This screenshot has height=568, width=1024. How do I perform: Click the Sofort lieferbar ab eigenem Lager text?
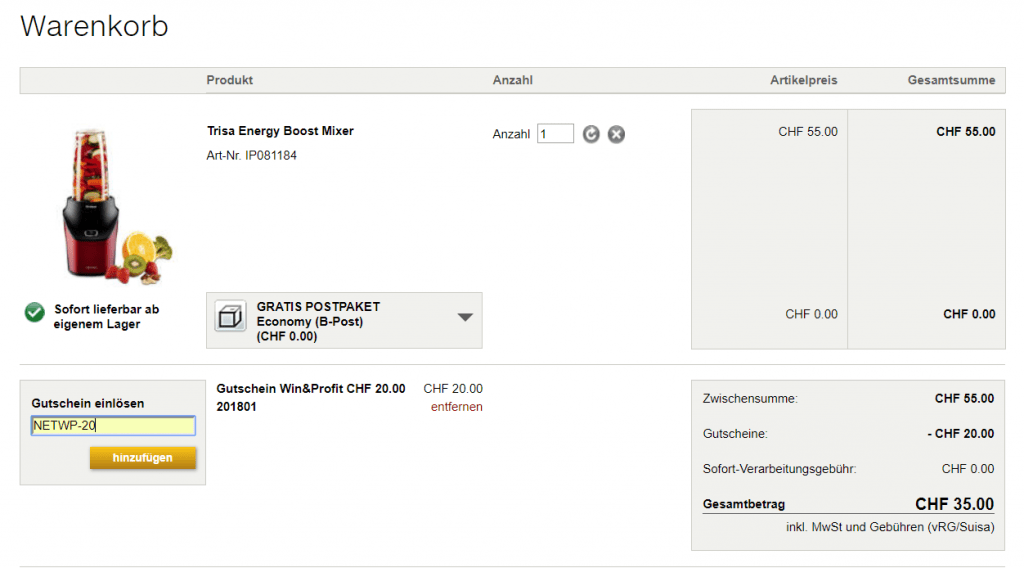coord(106,317)
